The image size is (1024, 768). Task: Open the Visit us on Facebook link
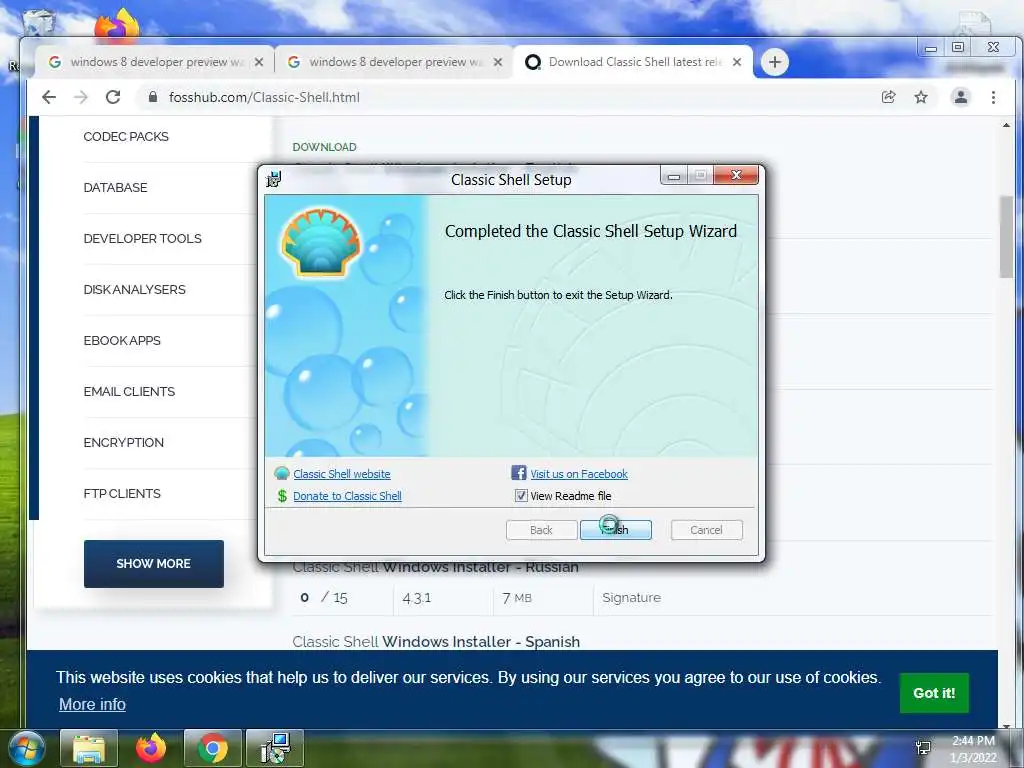579,474
